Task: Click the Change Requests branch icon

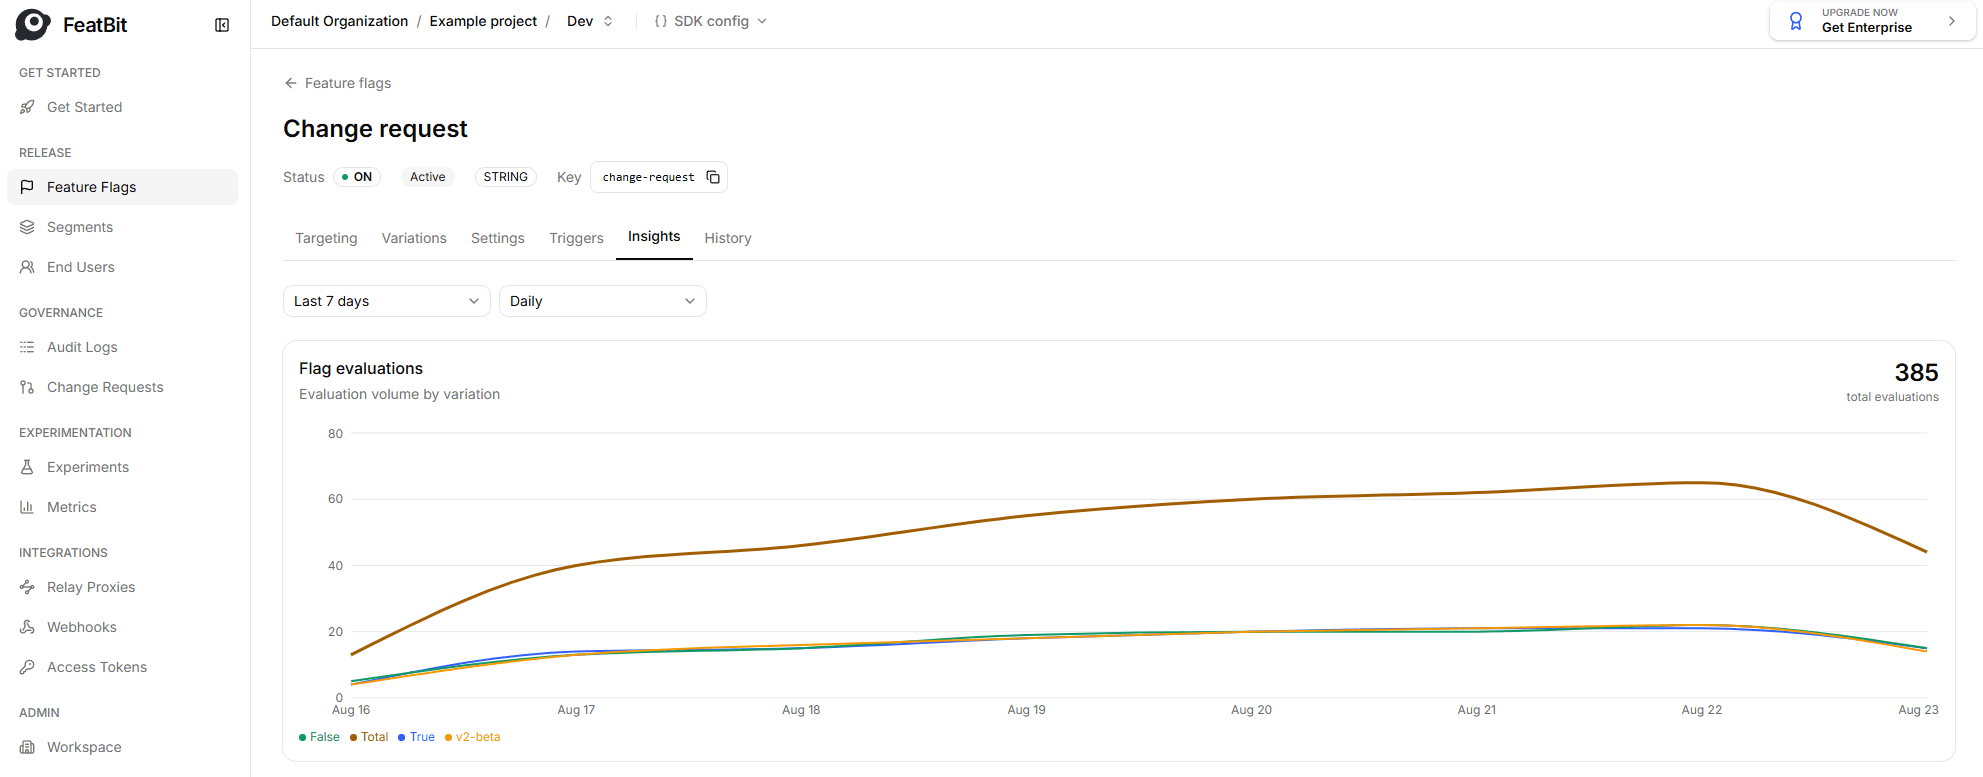Action: tap(27, 387)
